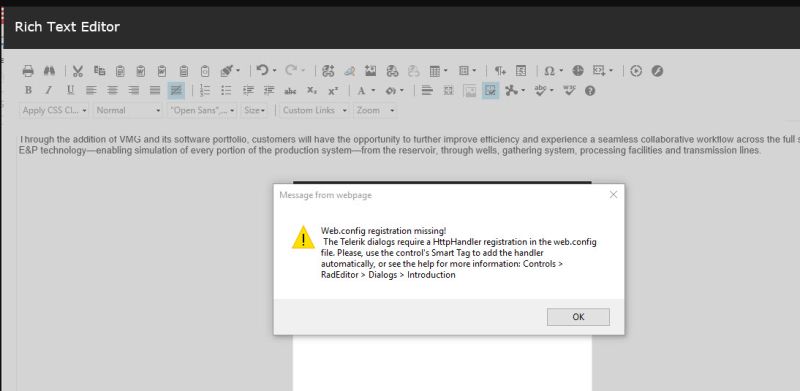Align text left
This screenshot has height=391, width=800.
pyautogui.click(x=91, y=90)
